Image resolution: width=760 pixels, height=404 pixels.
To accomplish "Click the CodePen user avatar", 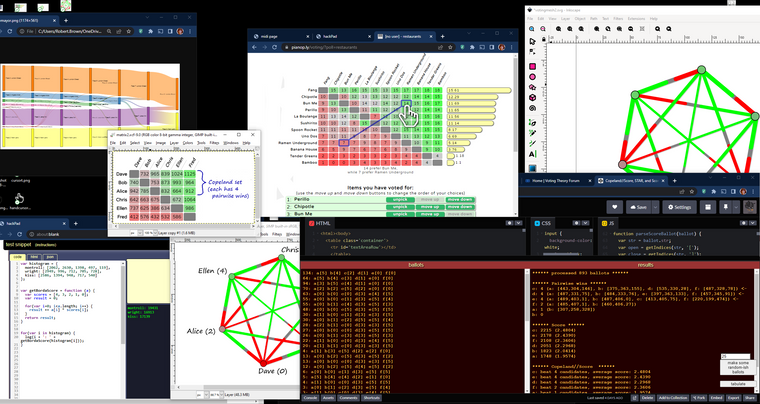I will coord(750,206).
